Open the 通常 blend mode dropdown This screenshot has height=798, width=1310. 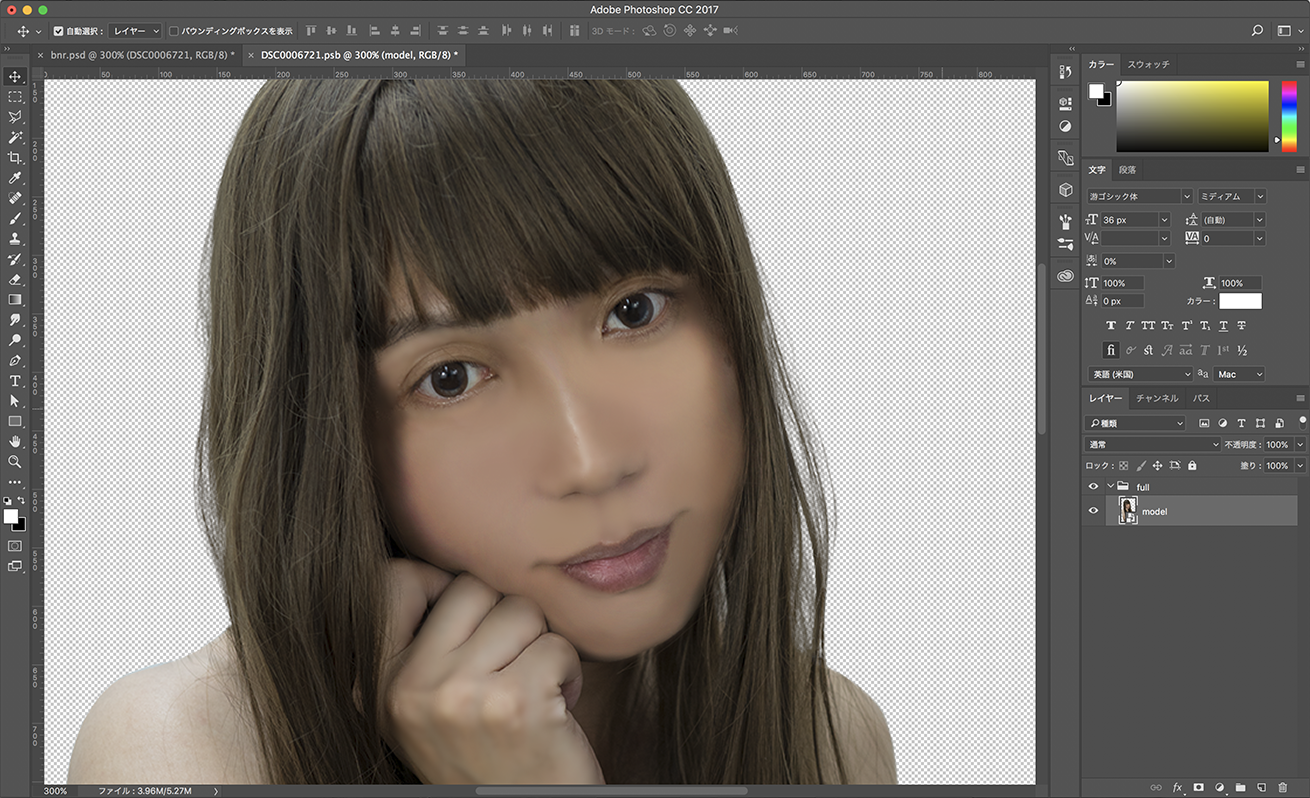(x=1153, y=445)
